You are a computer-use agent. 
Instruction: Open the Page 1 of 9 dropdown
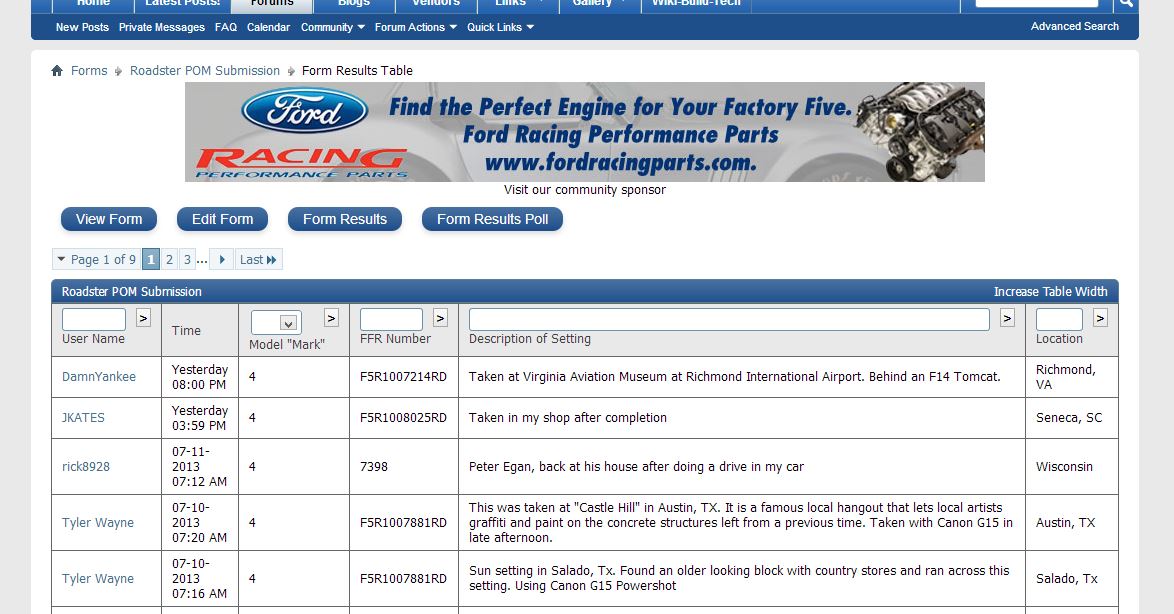point(96,259)
